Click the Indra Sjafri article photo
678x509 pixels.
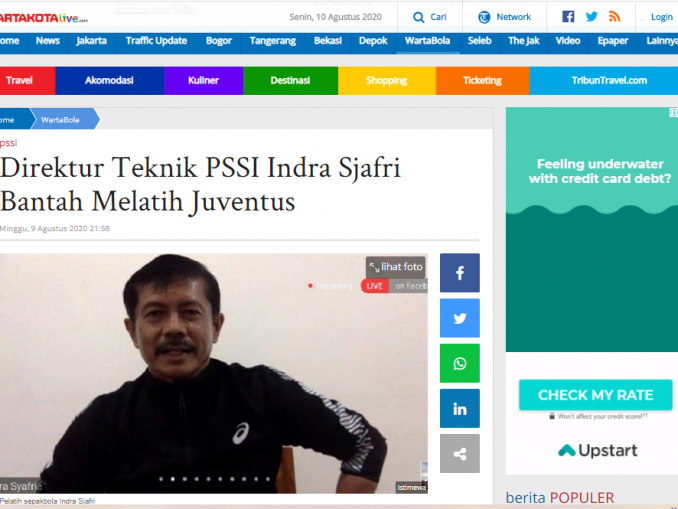pyautogui.click(x=214, y=373)
